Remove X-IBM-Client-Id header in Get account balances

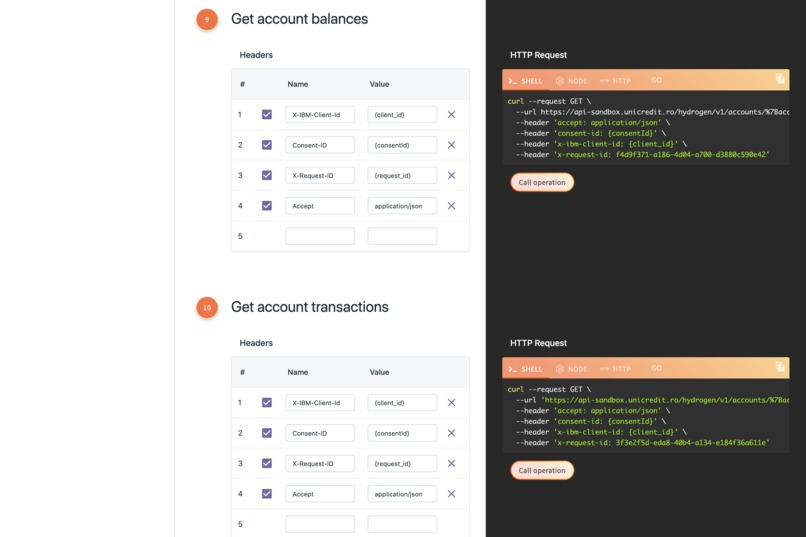pos(451,115)
